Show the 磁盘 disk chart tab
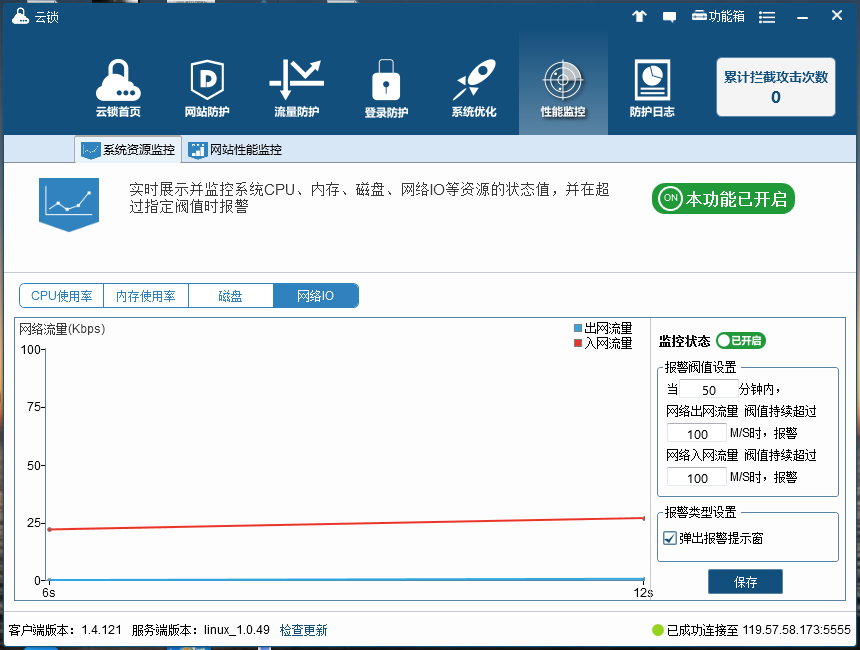860x650 pixels. tap(230, 296)
